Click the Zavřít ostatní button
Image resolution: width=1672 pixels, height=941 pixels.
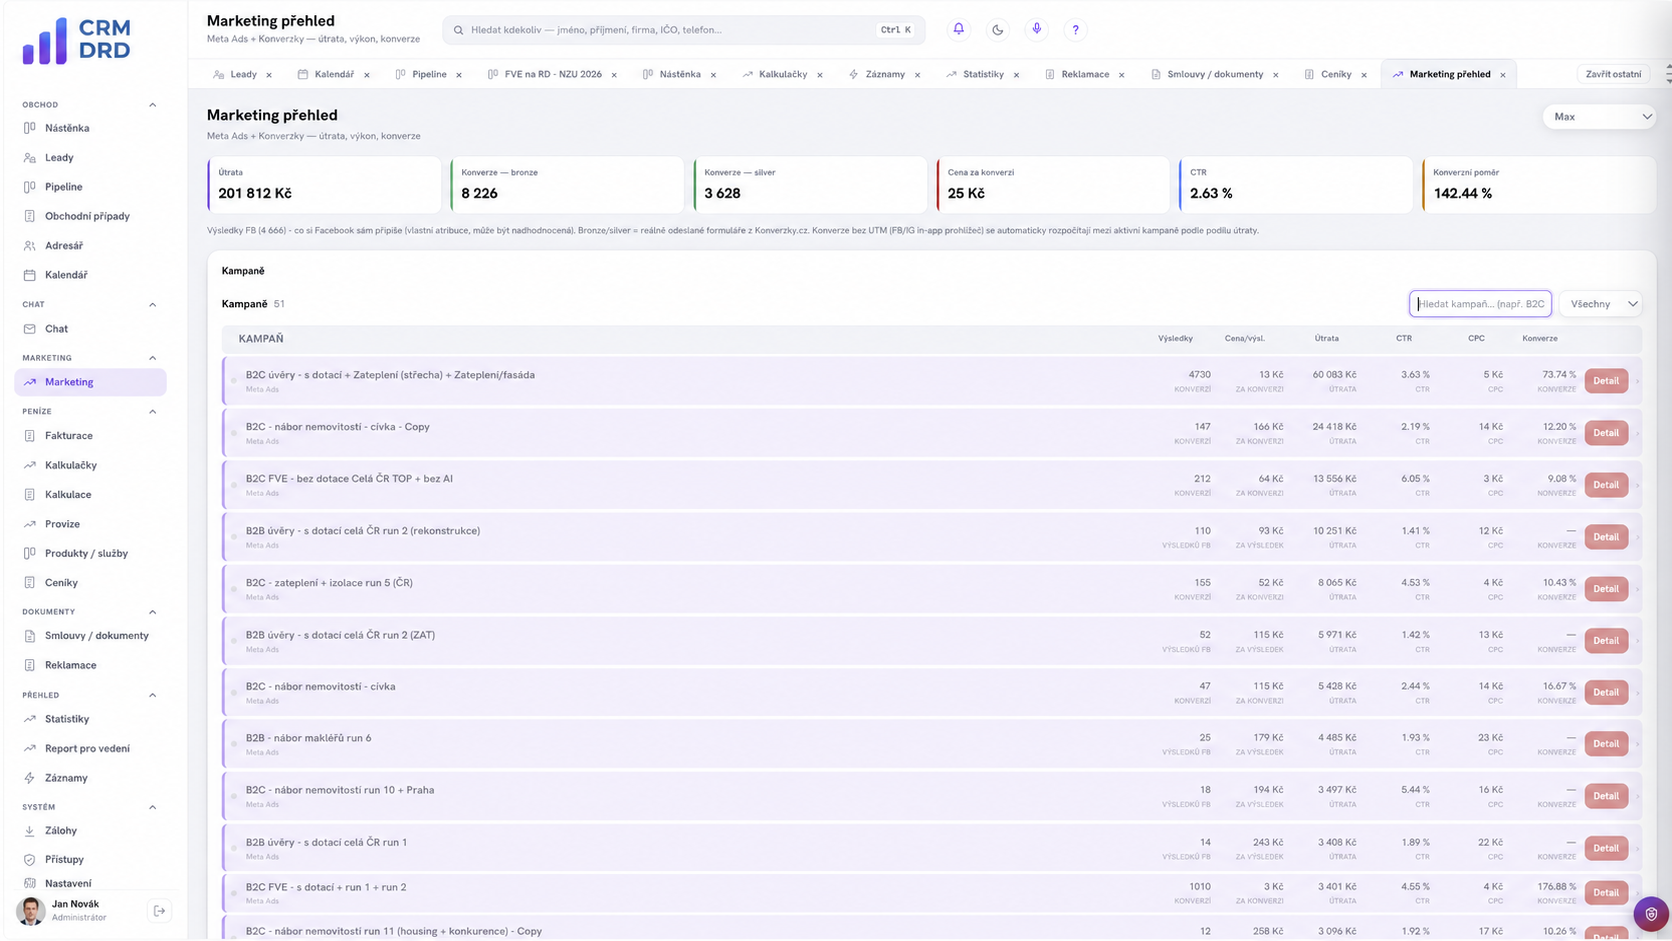(x=1613, y=74)
